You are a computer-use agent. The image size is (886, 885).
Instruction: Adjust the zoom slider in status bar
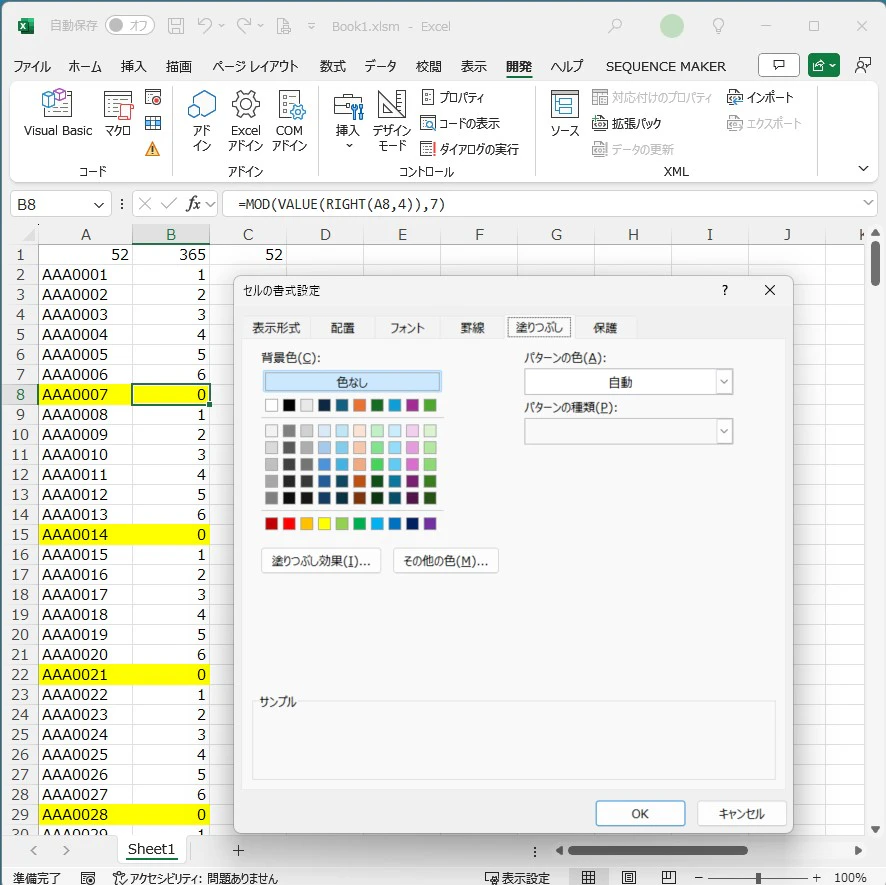click(758, 878)
